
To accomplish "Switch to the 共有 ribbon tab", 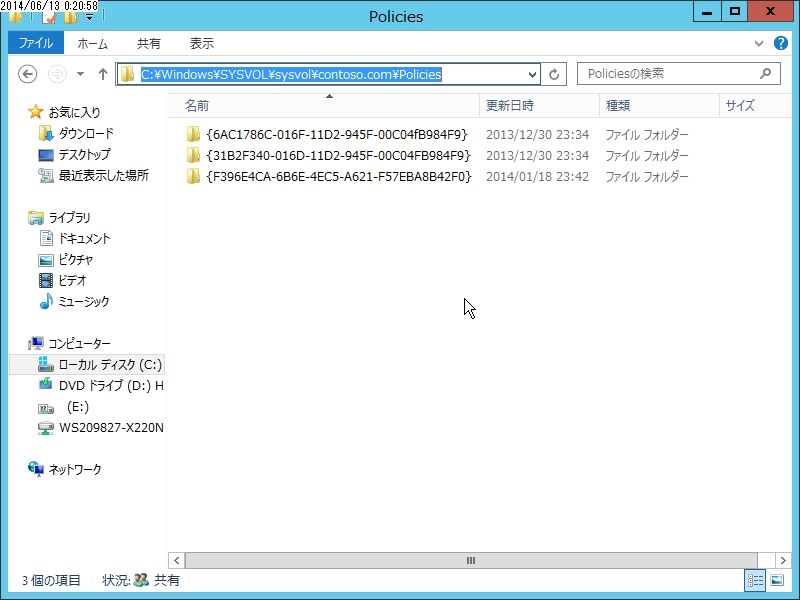I will (148, 44).
